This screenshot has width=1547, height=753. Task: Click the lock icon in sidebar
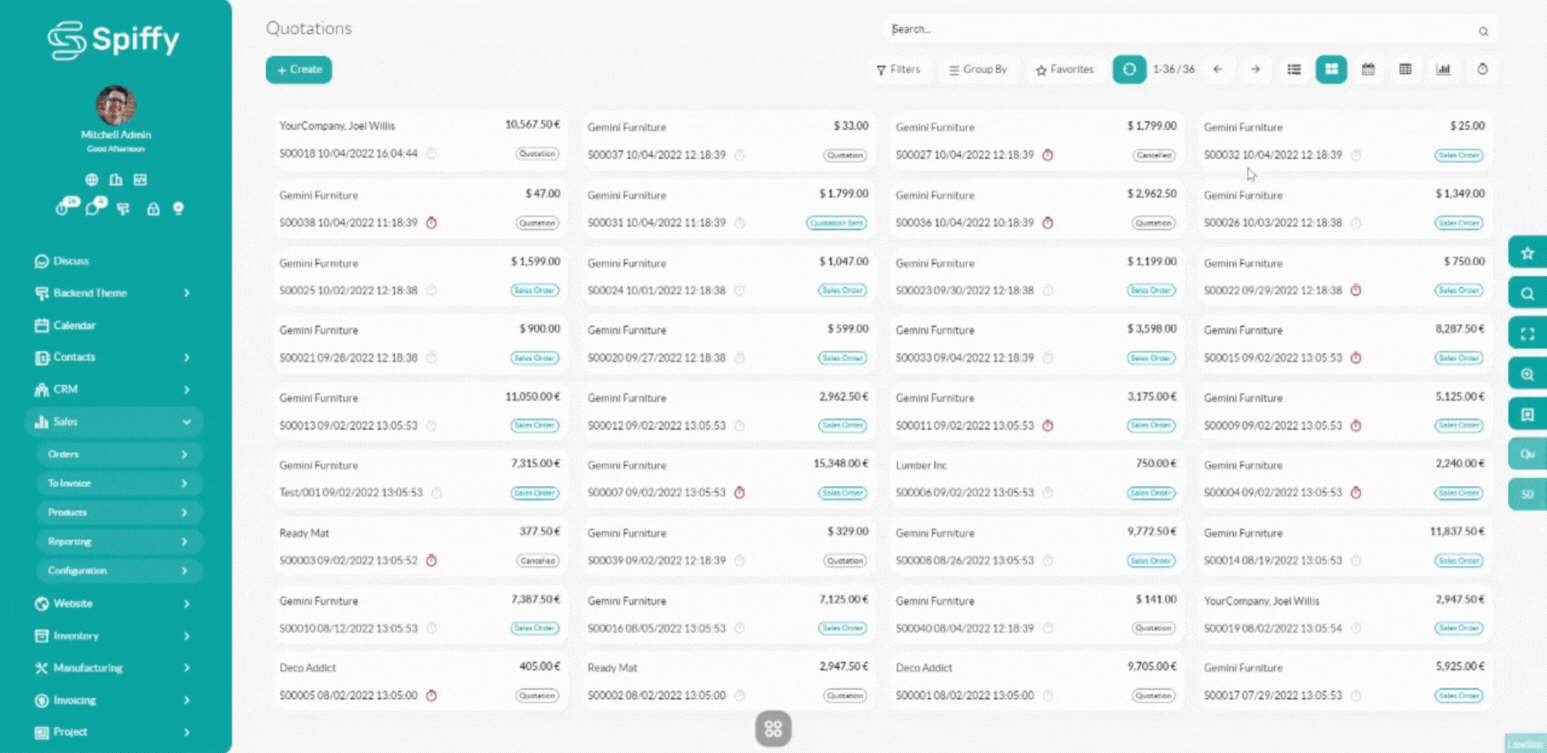pos(153,209)
